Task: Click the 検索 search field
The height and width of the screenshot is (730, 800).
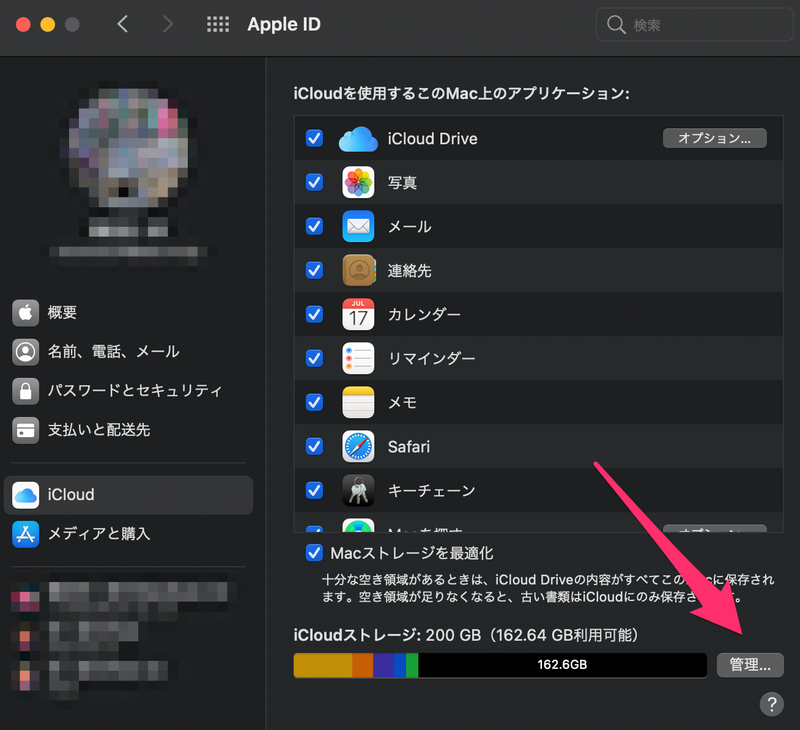Action: pos(694,24)
